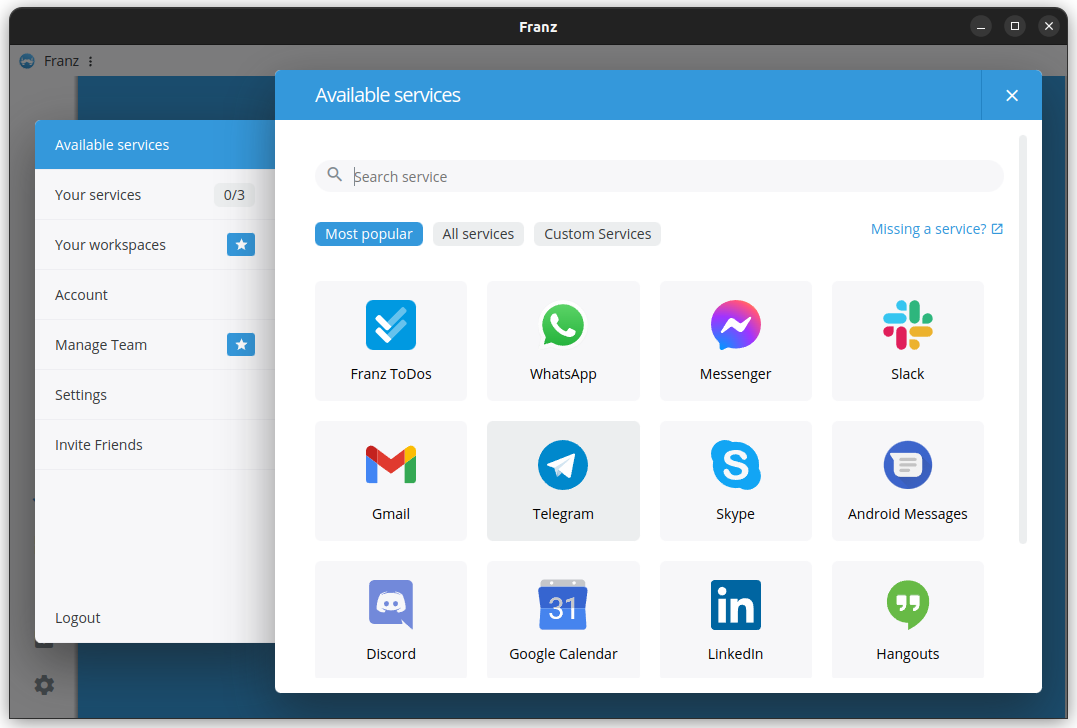Select the Franz ToDos service

[x=391, y=341]
